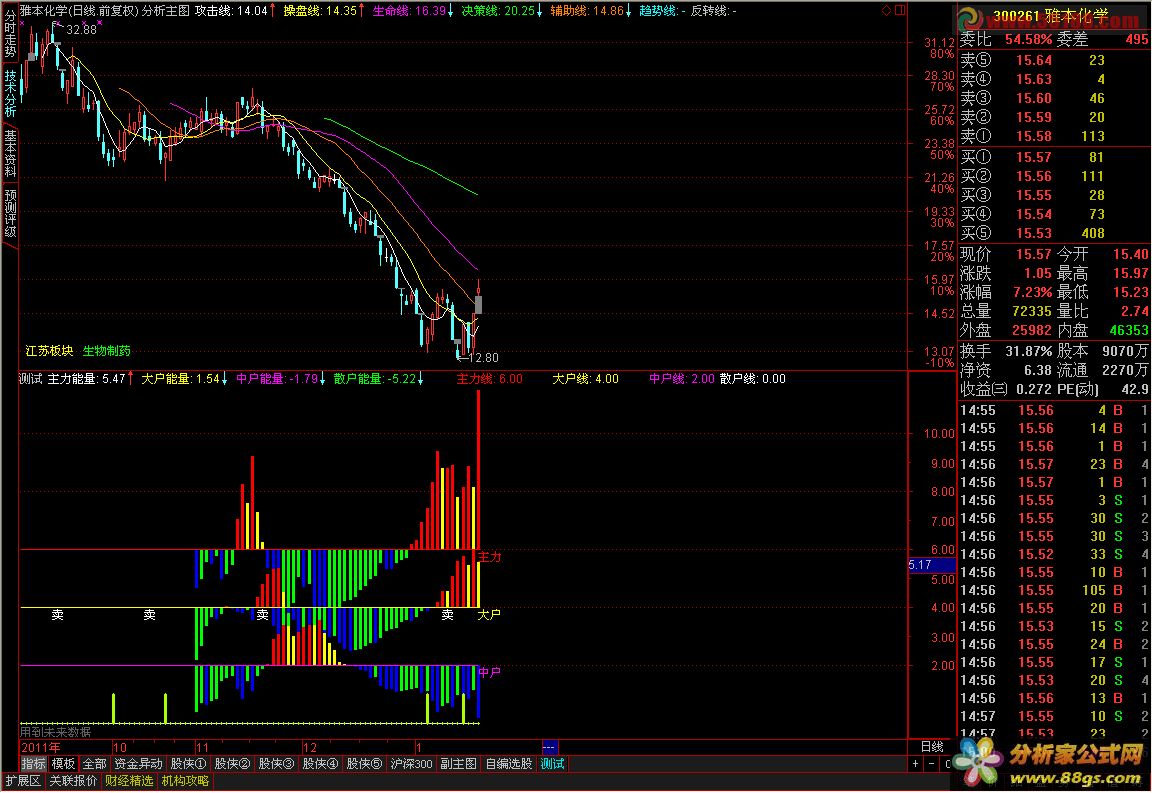The image size is (1152, 793).
Task: Click the 买① price 15.57 row
Action: coord(1054,157)
